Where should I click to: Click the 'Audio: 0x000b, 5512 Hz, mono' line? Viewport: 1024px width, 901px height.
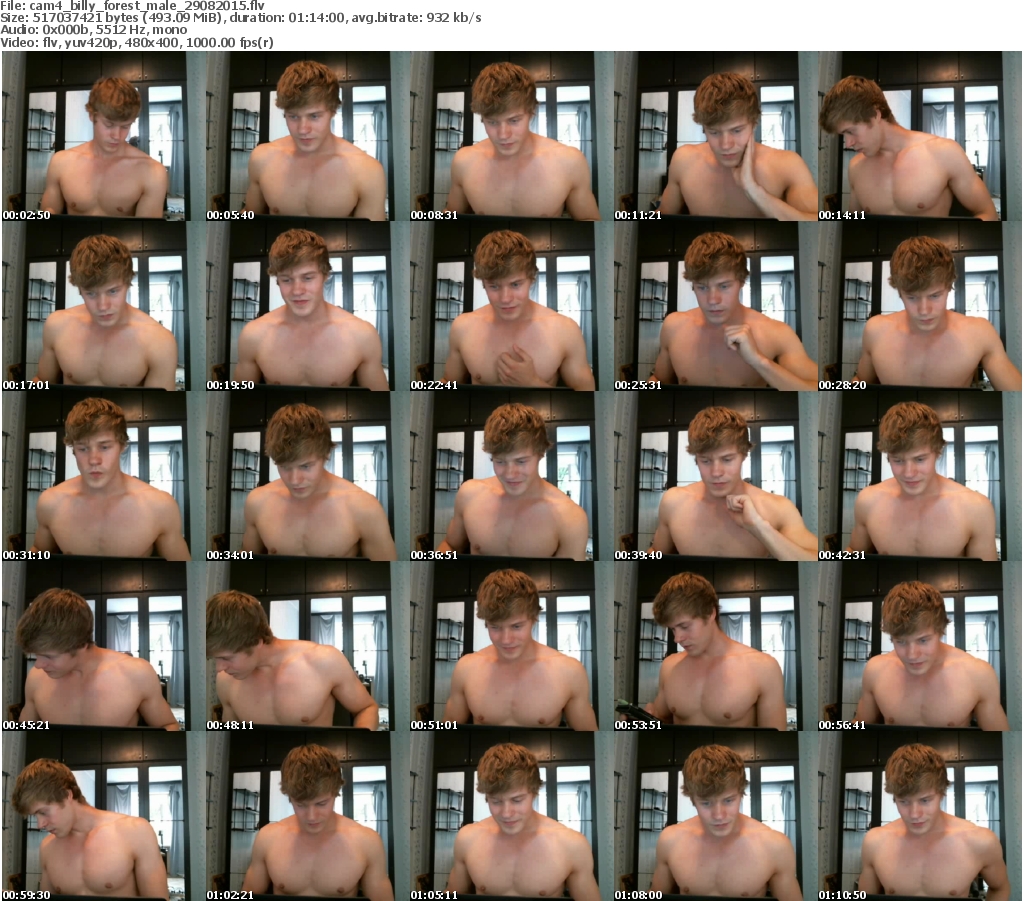coord(93,30)
